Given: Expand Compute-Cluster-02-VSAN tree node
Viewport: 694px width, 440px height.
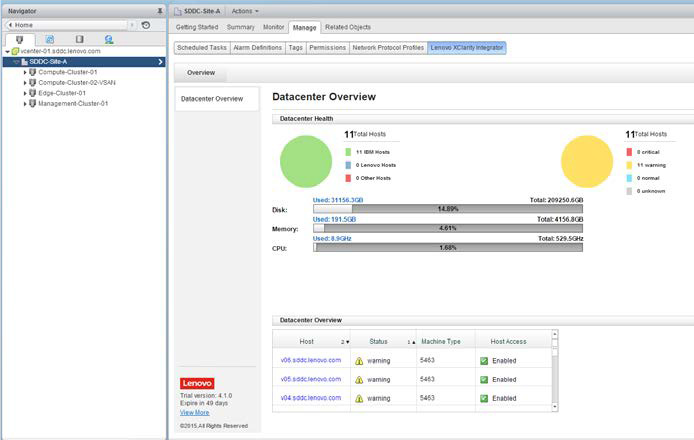Looking at the screenshot, I should click(x=25, y=83).
